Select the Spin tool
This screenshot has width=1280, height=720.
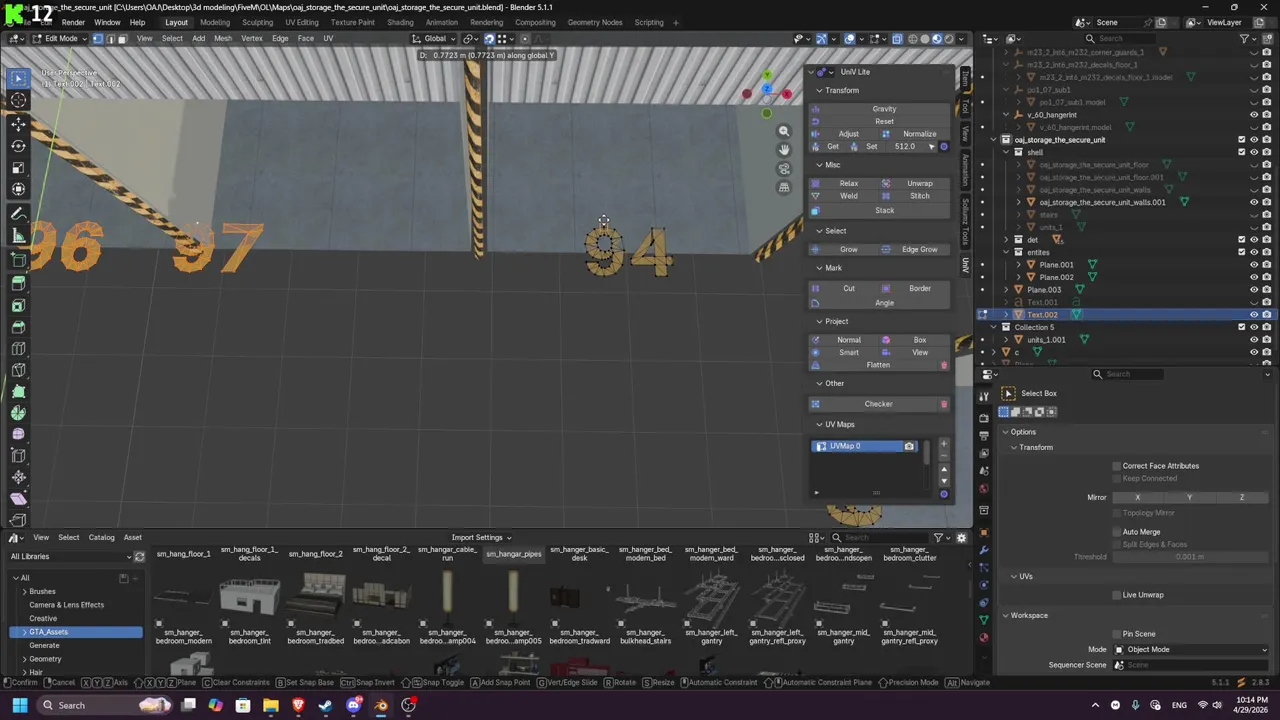(18, 412)
